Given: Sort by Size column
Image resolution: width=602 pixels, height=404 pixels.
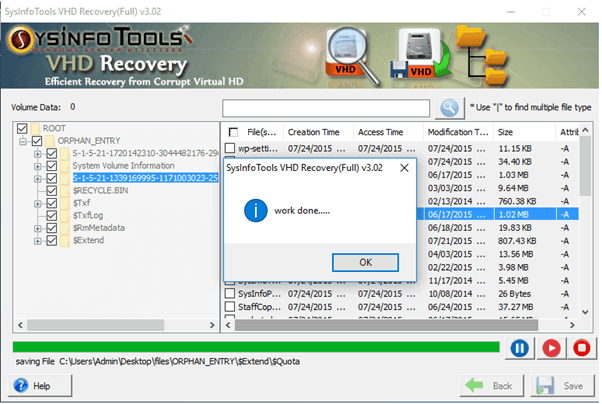Looking at the screenshot, I should pos(524,132).
